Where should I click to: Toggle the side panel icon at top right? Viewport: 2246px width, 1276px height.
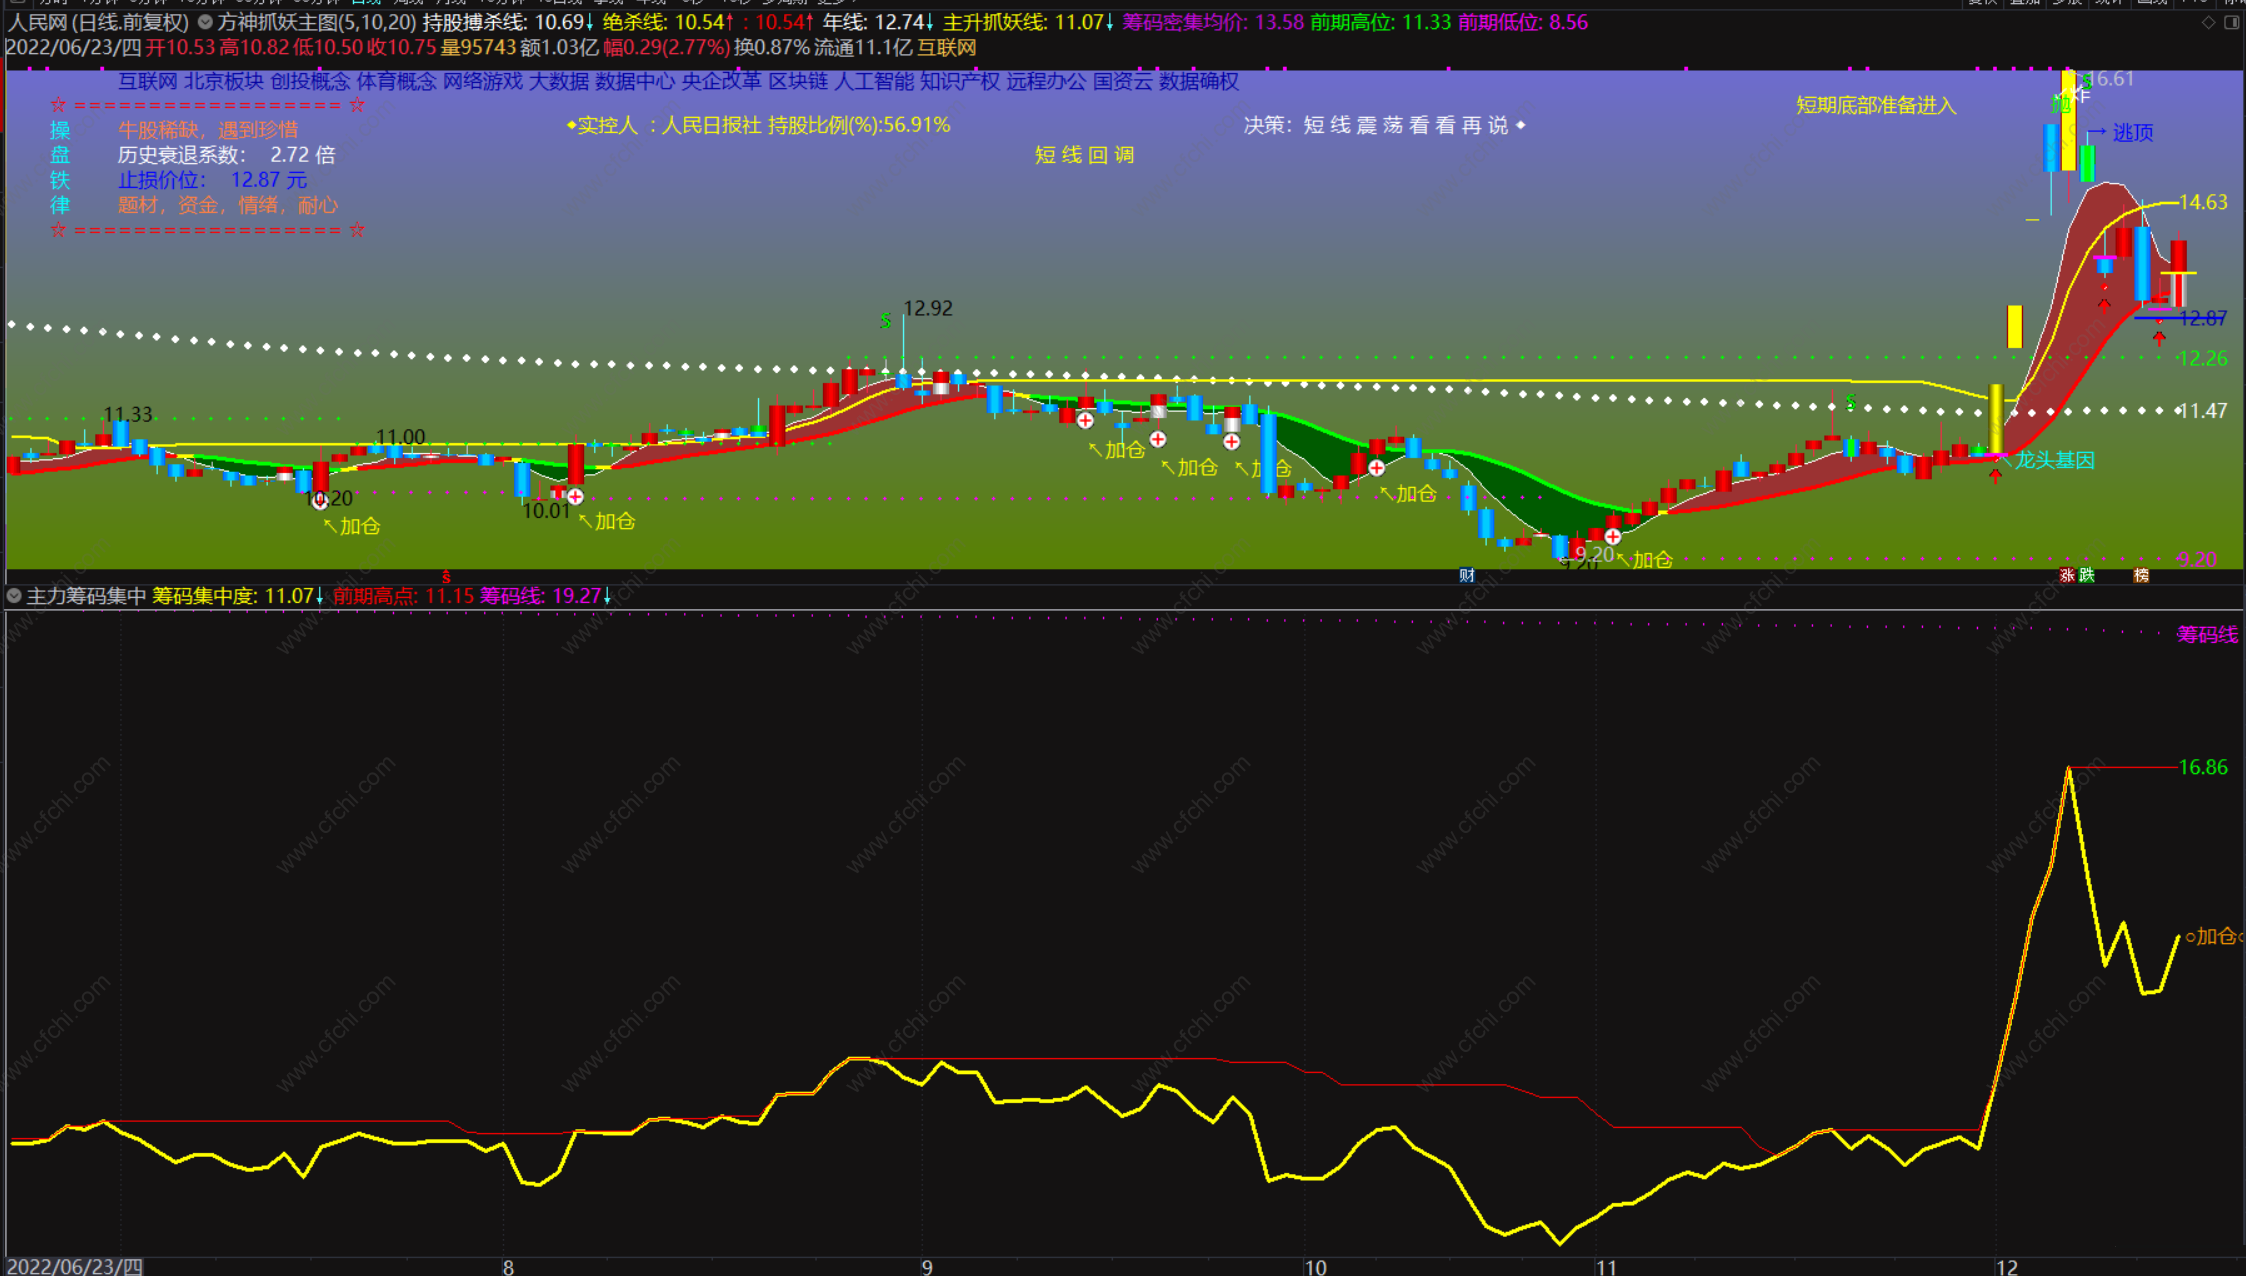(2231, 22)
